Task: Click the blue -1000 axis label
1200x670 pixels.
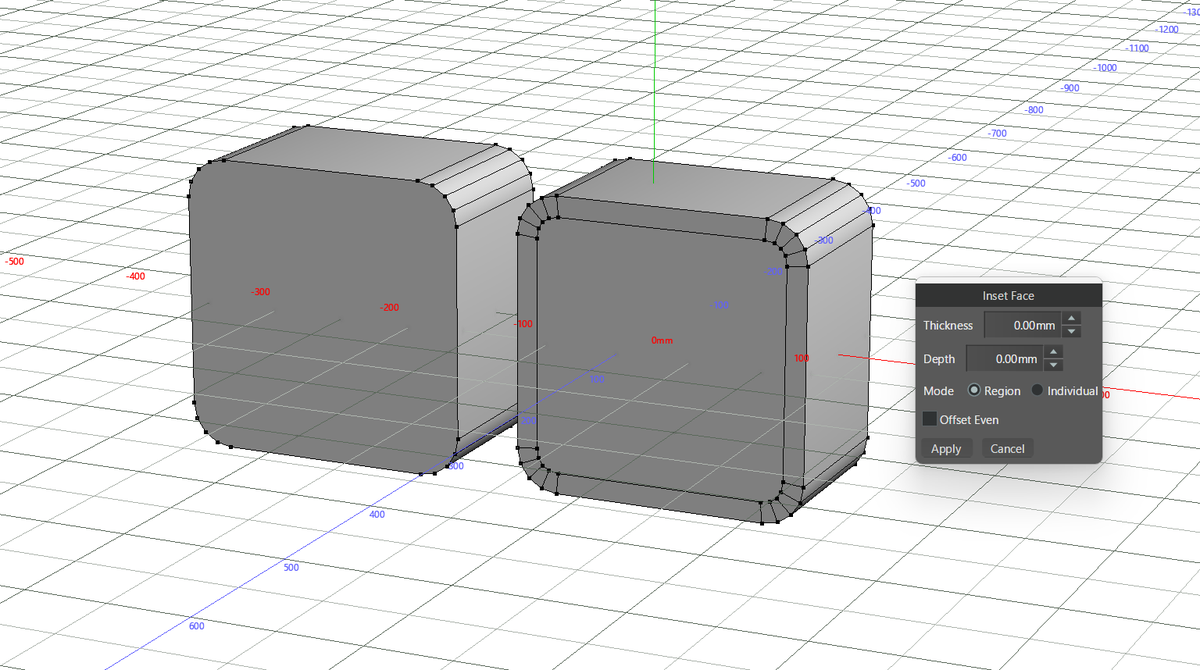Action: pyautogui.click(x=1105, y=68)
